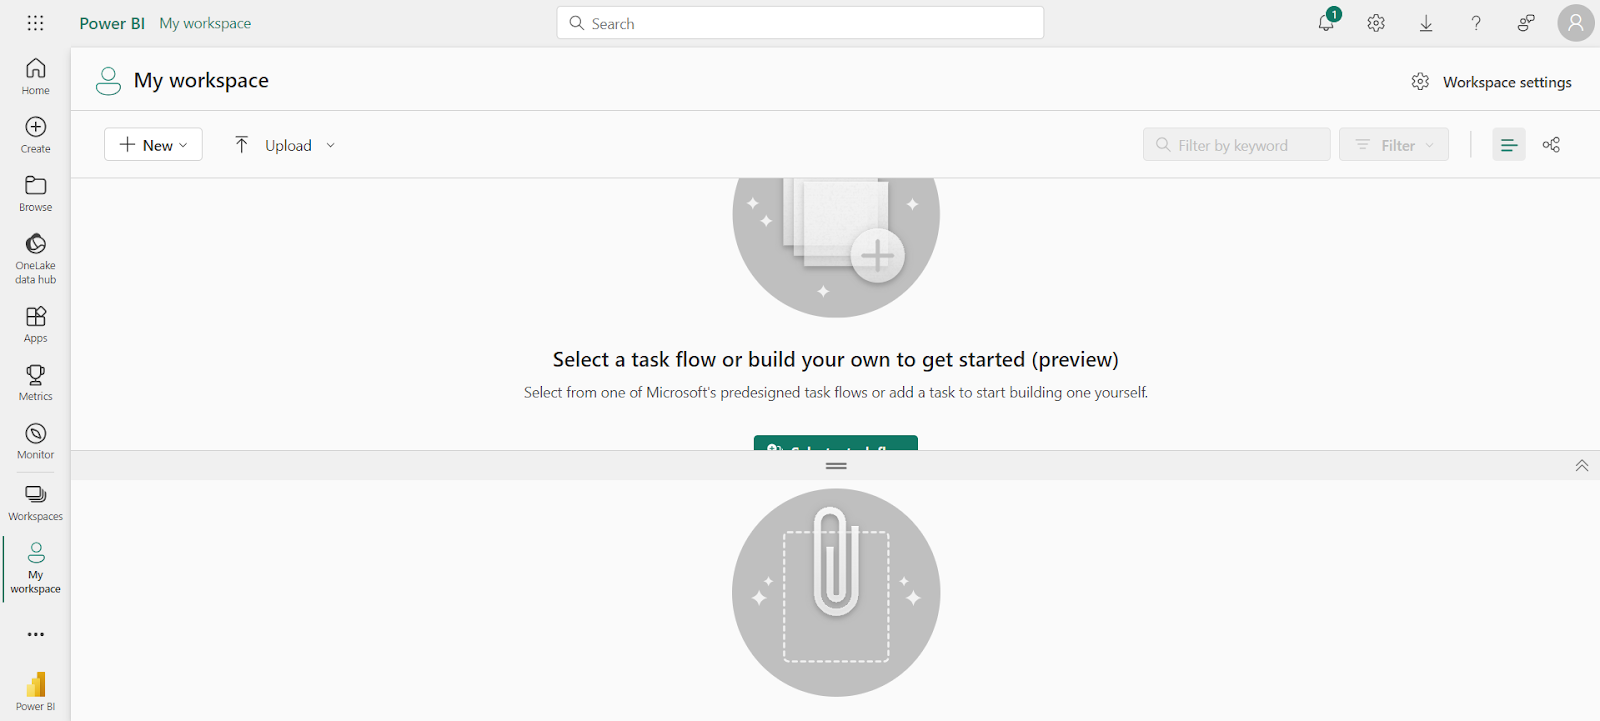
Task: Open the Power BI experience switcher
Action: click(35, 691)
